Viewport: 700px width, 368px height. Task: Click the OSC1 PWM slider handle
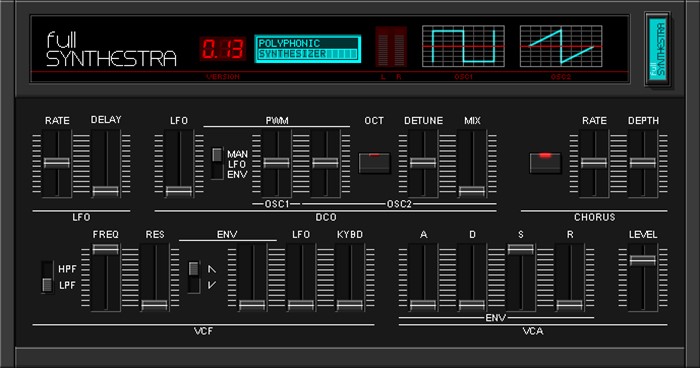click(276, 163)
